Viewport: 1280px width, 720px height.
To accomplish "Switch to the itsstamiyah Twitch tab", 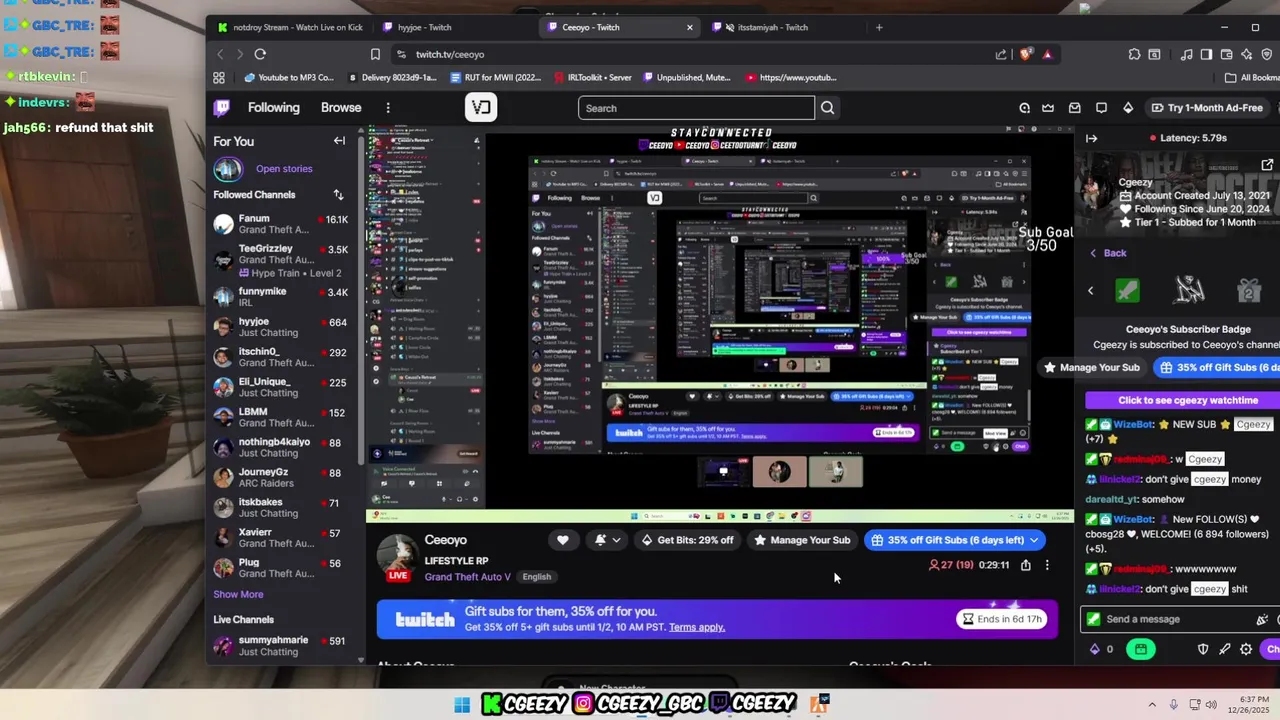I will [783, 27].
